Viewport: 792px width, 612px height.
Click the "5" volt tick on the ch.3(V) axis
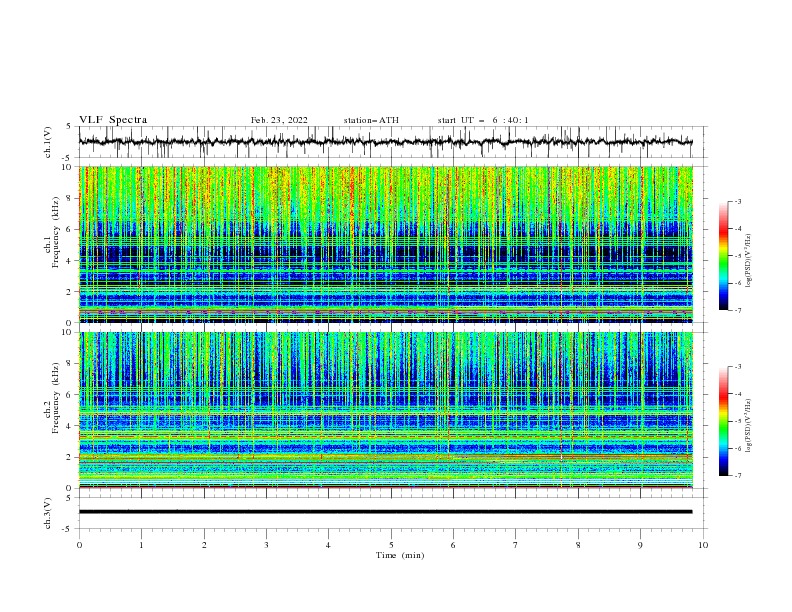pyautogui.click(x=68, y=498)
